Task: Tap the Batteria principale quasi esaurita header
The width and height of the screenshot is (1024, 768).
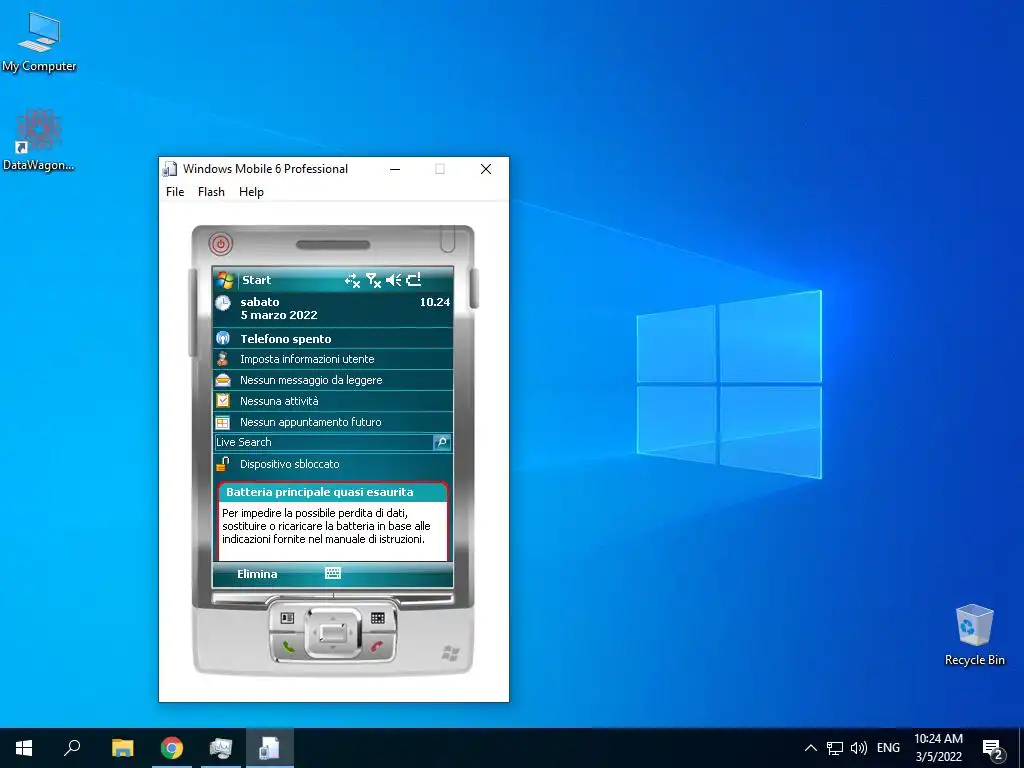Action: tap(332, 492)
